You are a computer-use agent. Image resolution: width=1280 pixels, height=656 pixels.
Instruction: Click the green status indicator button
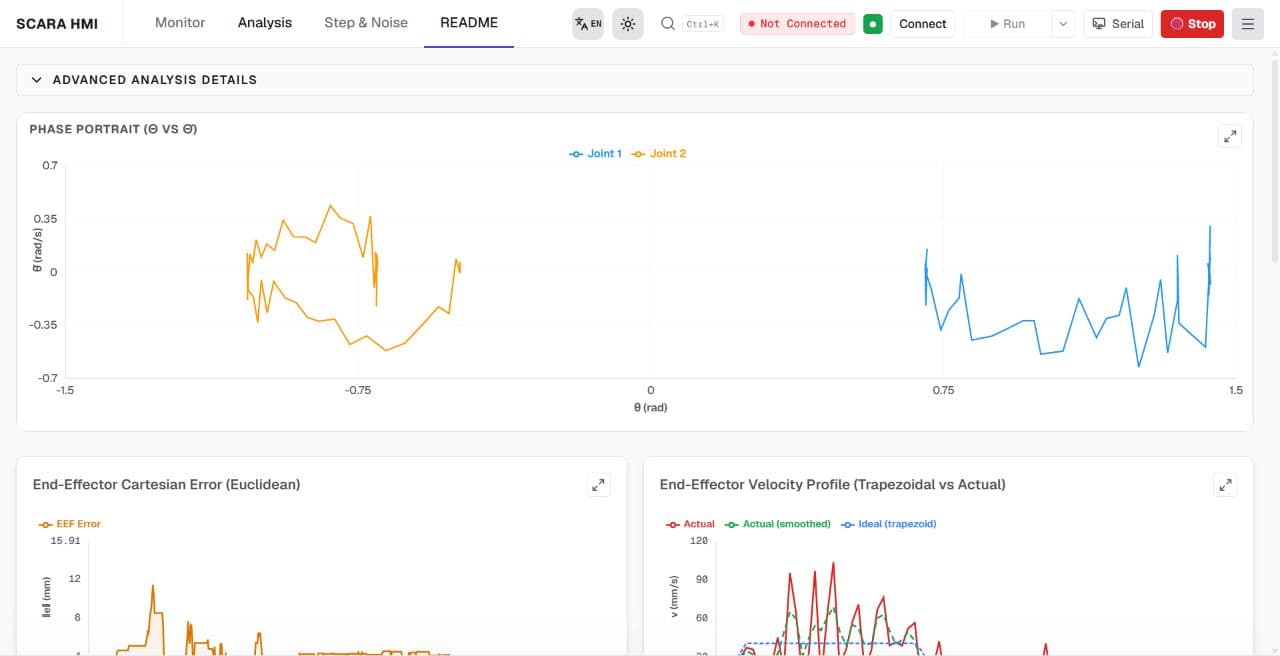[x=873, y=23]
